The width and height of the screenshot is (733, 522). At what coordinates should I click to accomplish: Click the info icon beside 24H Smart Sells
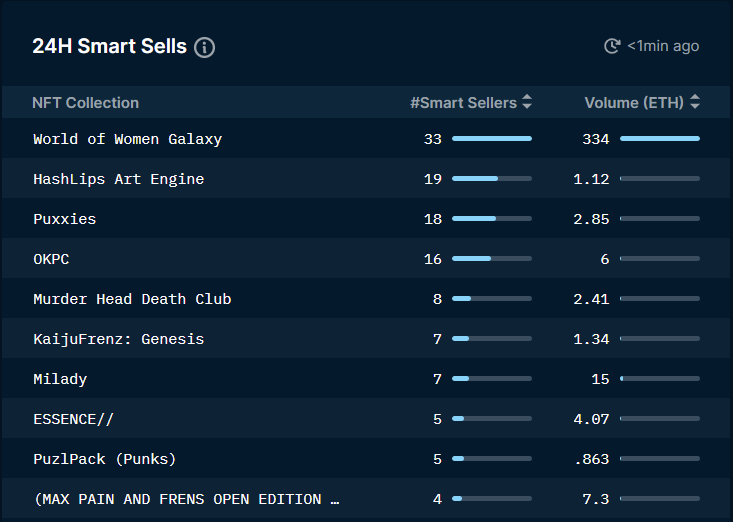(204, 48)
